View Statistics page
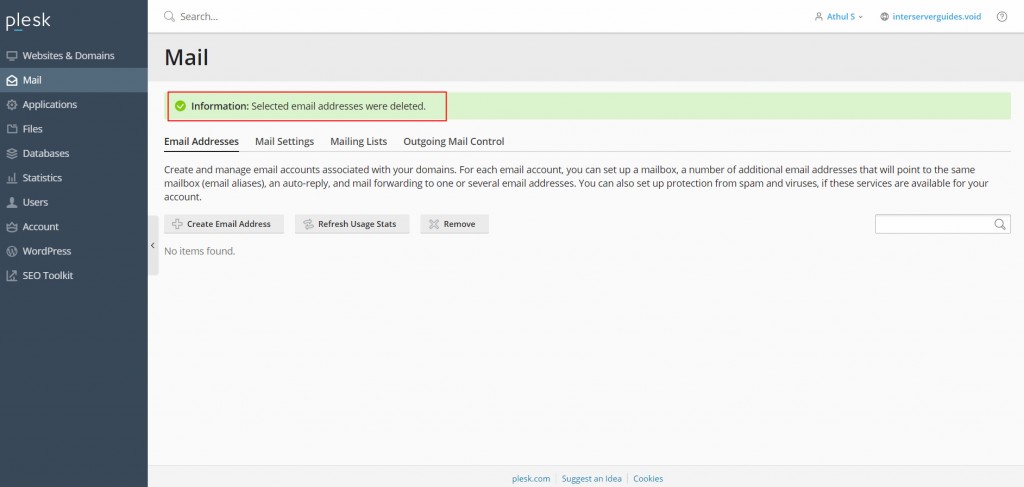 [42, 178]
